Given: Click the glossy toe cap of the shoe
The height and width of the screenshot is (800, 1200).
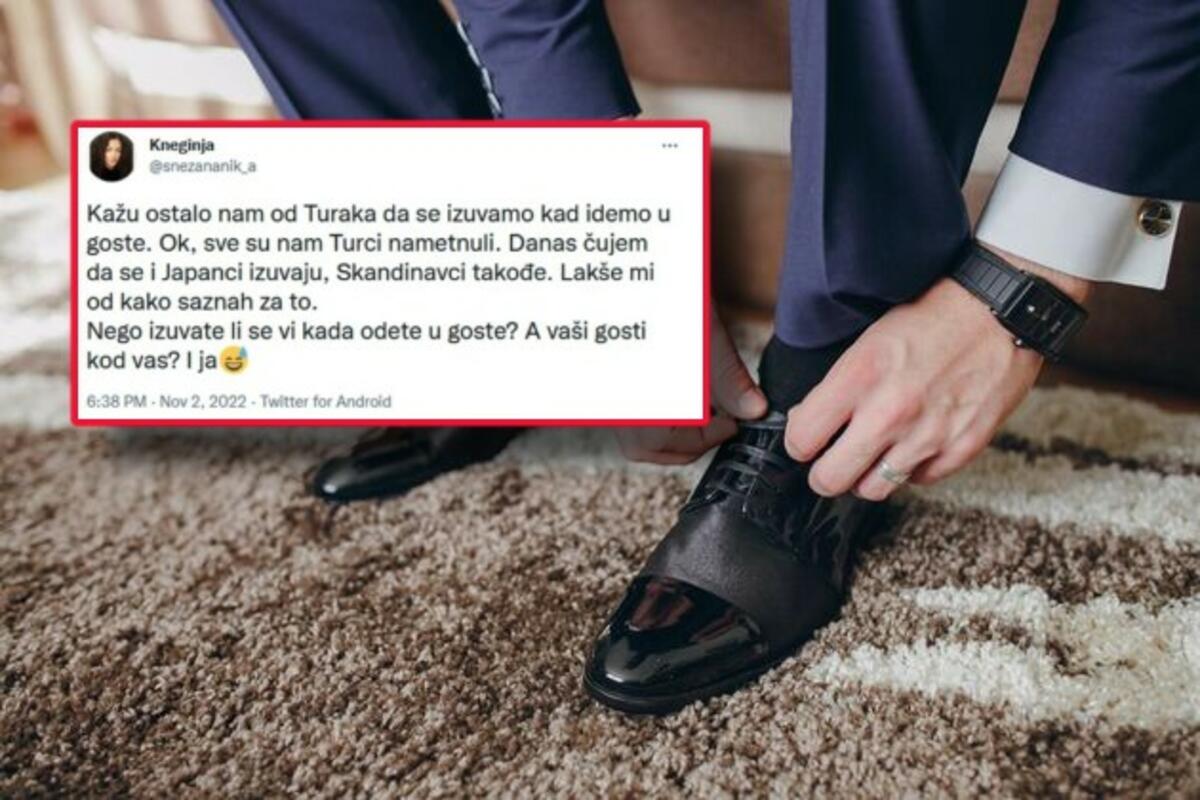Looking at the screenshot, I should 680,639.
